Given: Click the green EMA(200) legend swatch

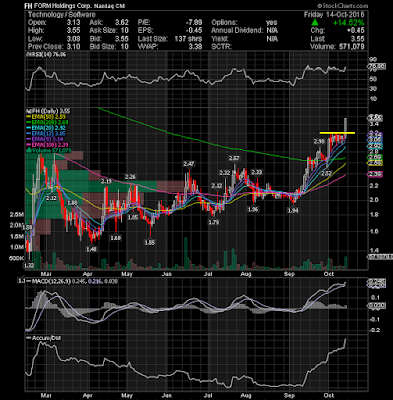Looking at the screenshot, I should [29, 122].
